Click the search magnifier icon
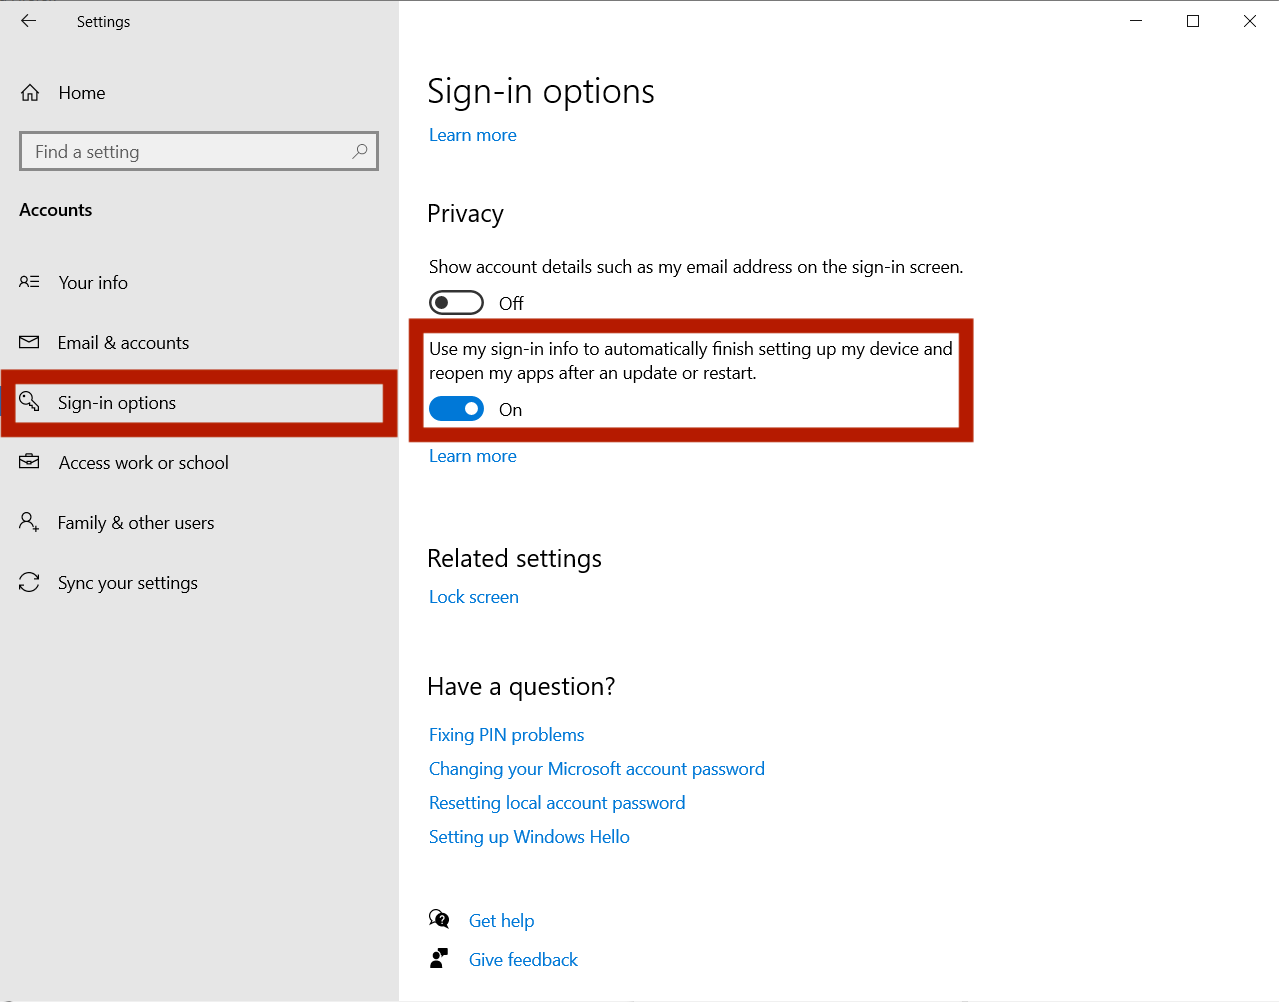This screenshot has height=1002, width=1279. pos(360,151)
